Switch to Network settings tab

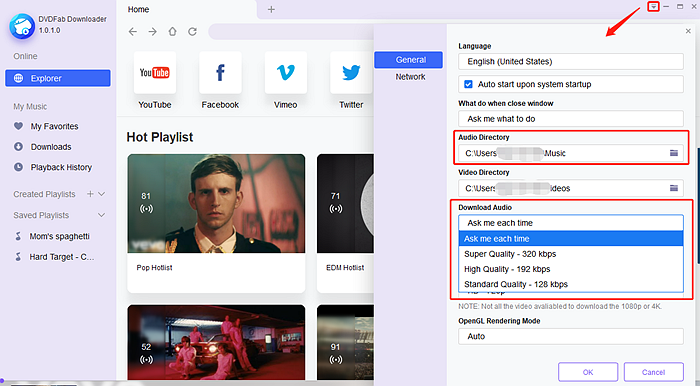410,77
